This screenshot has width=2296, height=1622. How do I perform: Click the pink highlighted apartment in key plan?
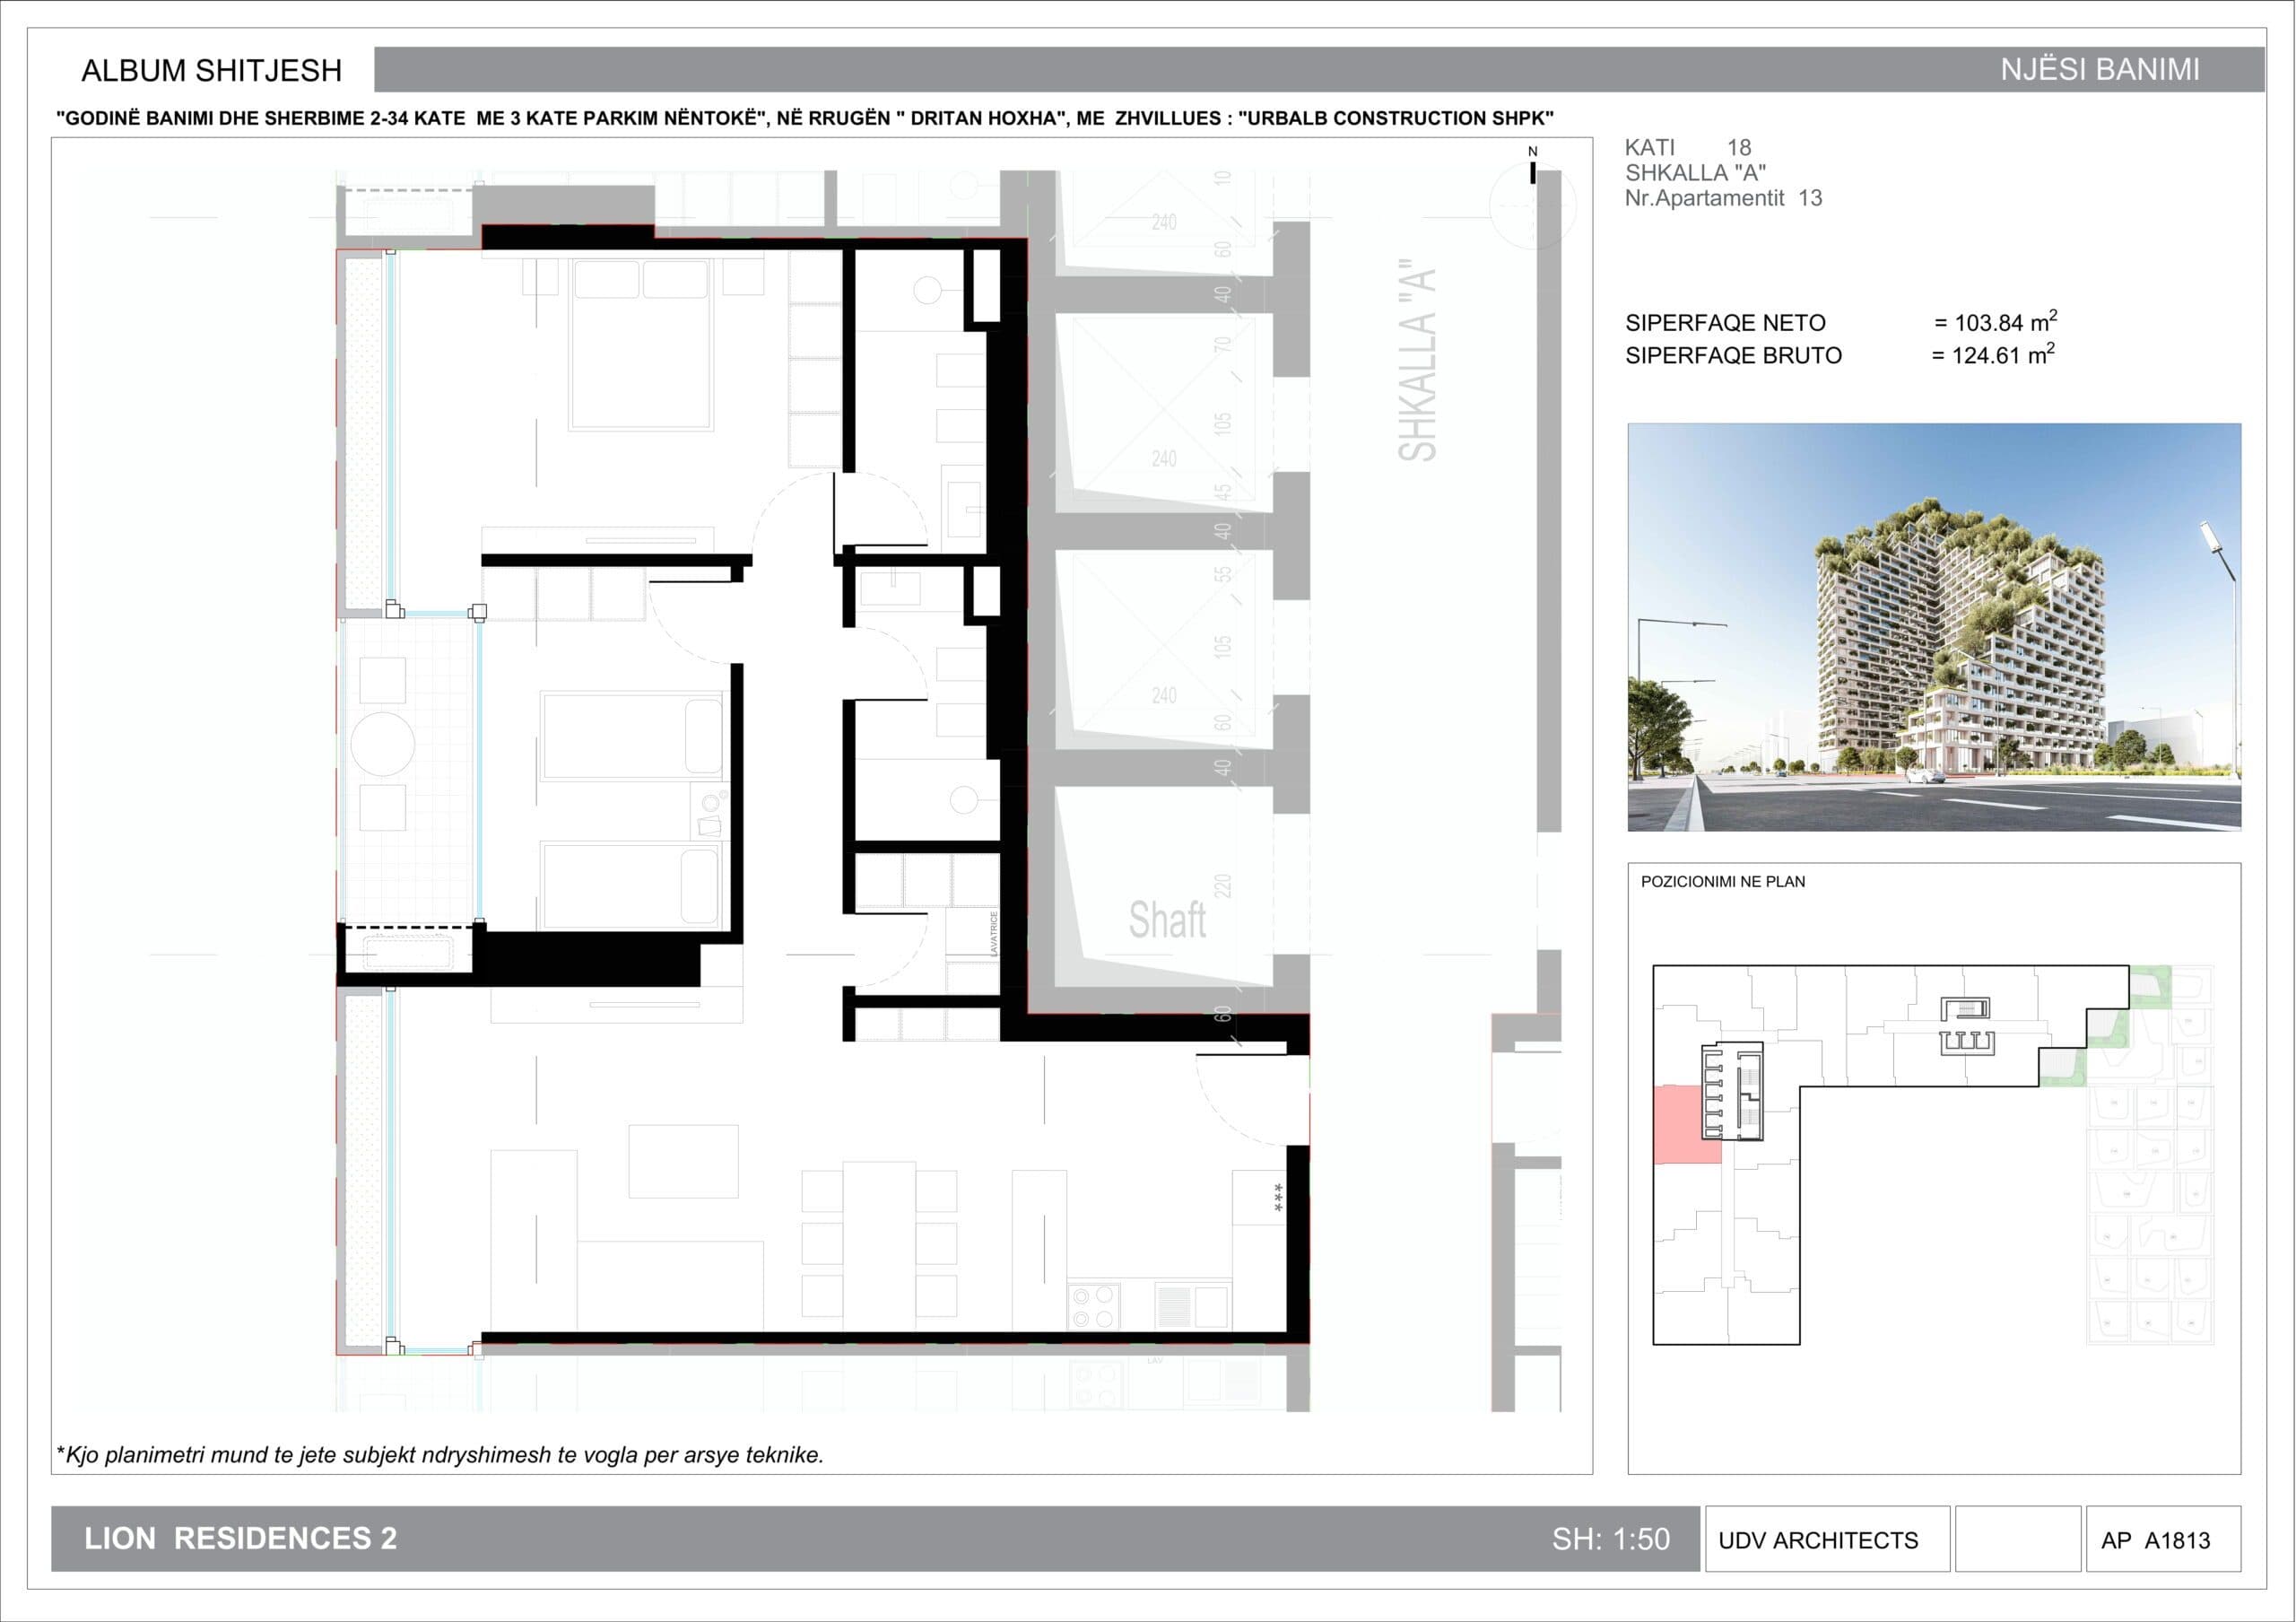point(1686,1125)
